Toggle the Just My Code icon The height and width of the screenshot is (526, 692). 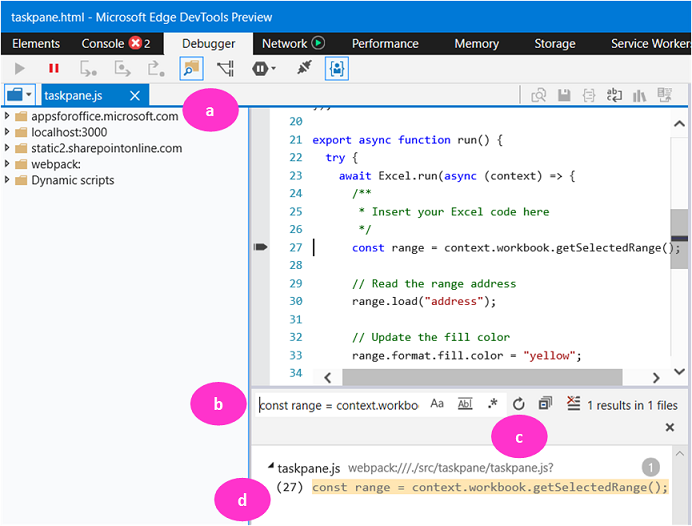click(x=337, y=68)
